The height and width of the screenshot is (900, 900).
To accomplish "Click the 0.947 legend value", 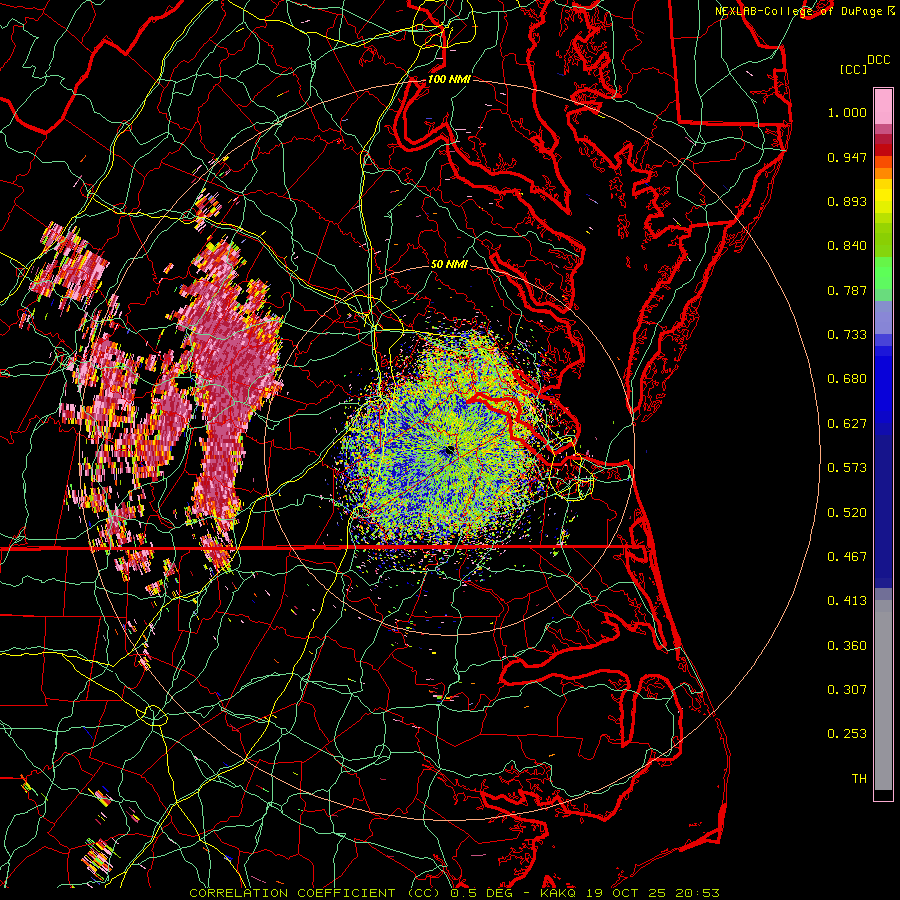I will tap(847, 157).
